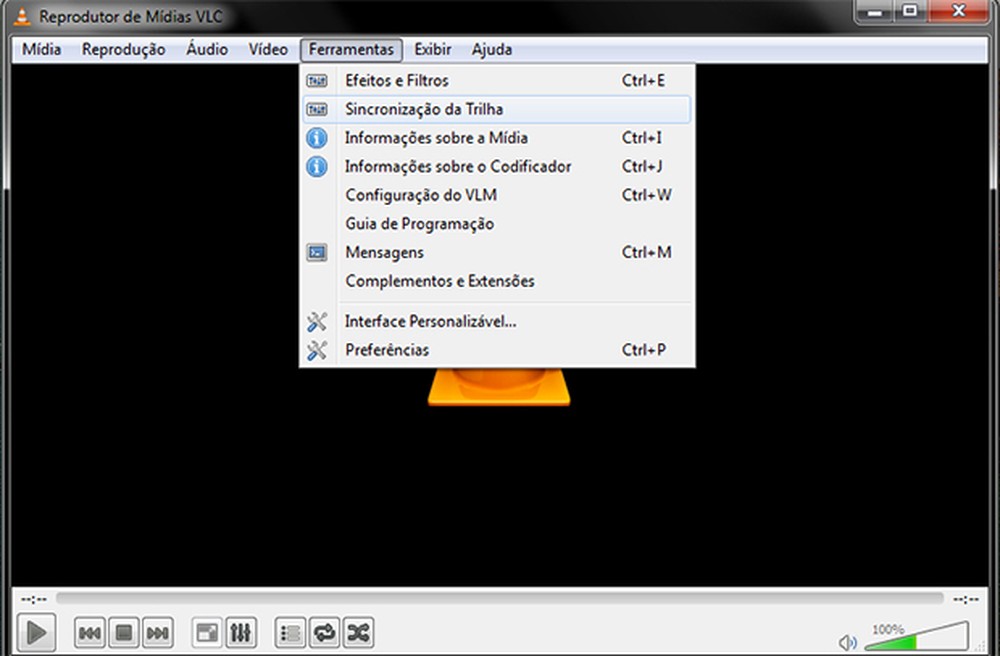Mute the audio with the speaker icon
This screenshot has height=656, width=1000.
coord(848,640)
